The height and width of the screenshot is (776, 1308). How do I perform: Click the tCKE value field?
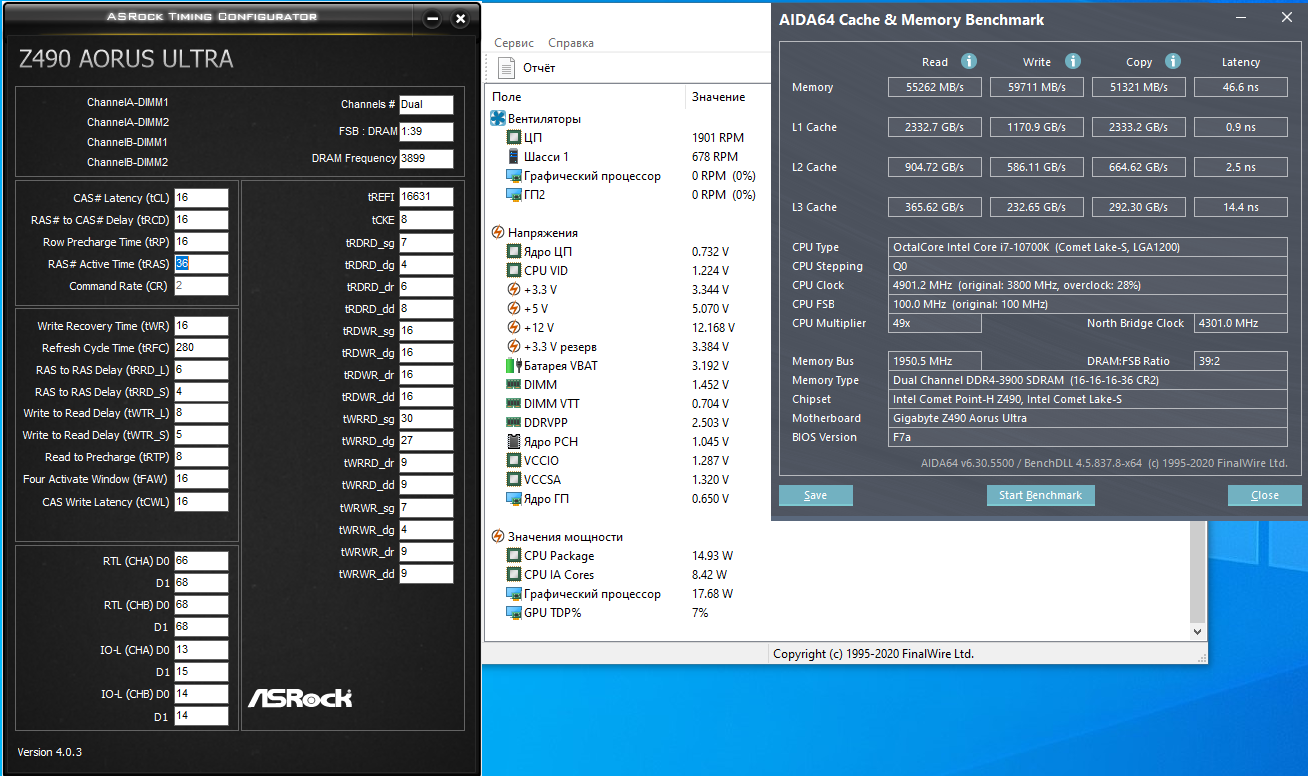click(x=426, y=220)
